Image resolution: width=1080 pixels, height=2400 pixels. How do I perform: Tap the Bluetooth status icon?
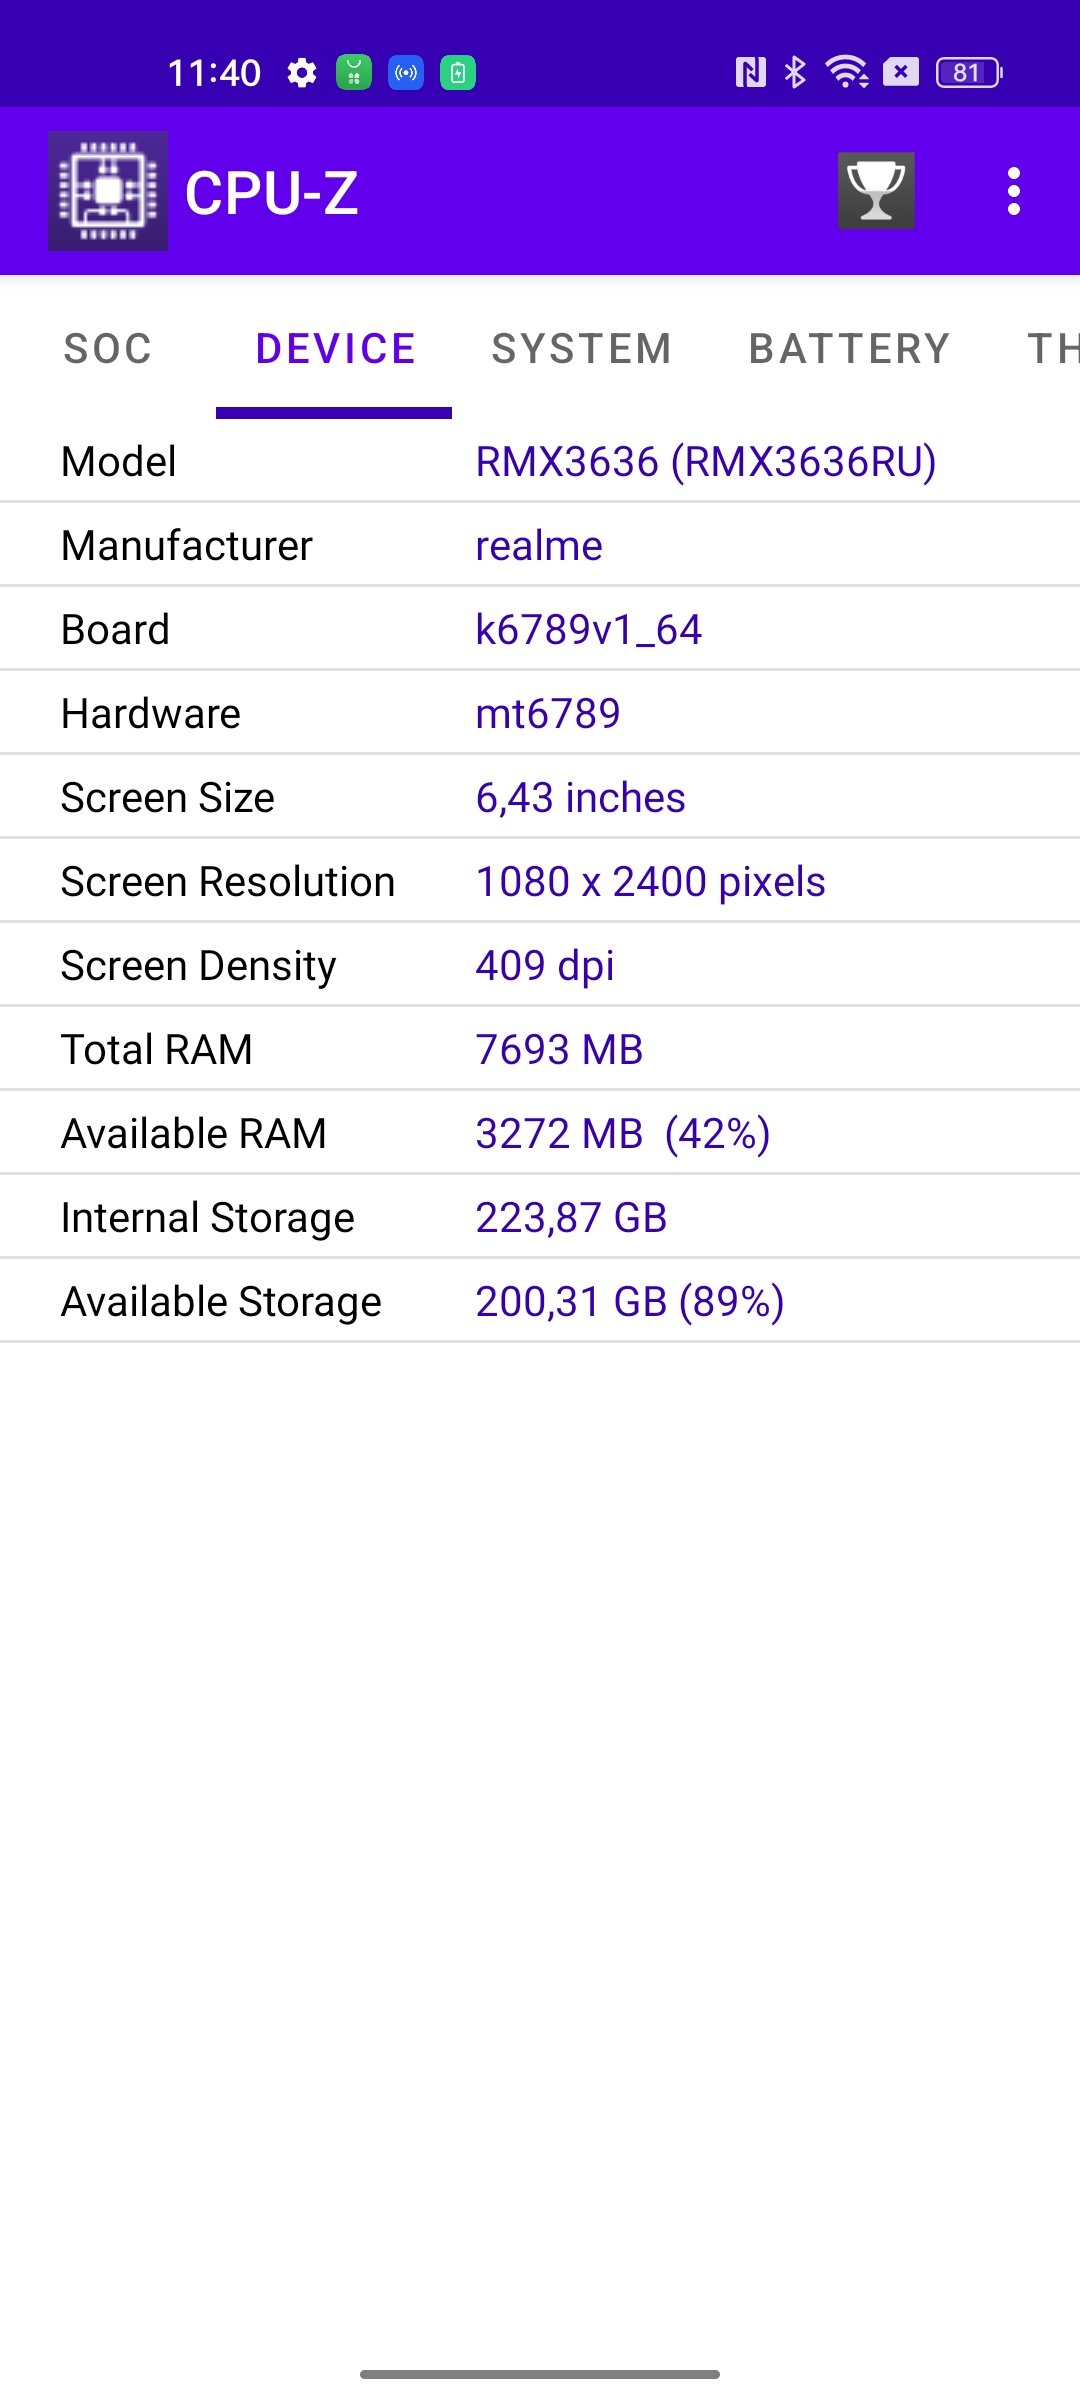[x=796, y=72]
